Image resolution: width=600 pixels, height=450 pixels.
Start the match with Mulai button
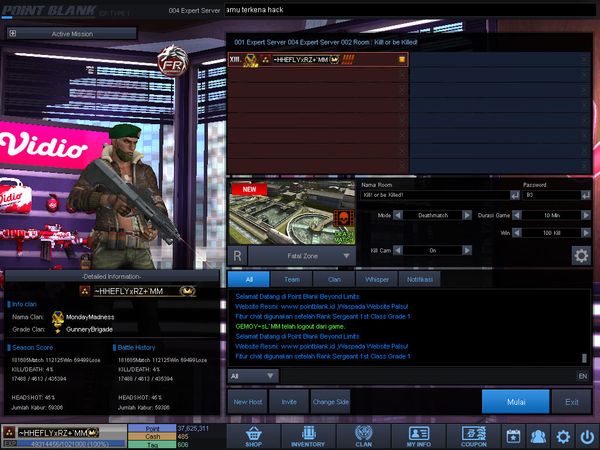(515, 402)
